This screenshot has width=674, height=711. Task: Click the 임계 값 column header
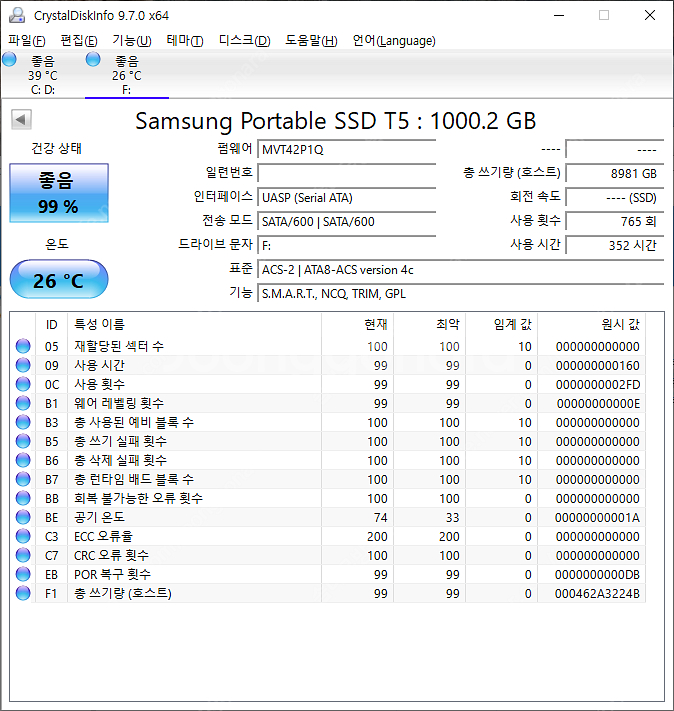point(502,324)
